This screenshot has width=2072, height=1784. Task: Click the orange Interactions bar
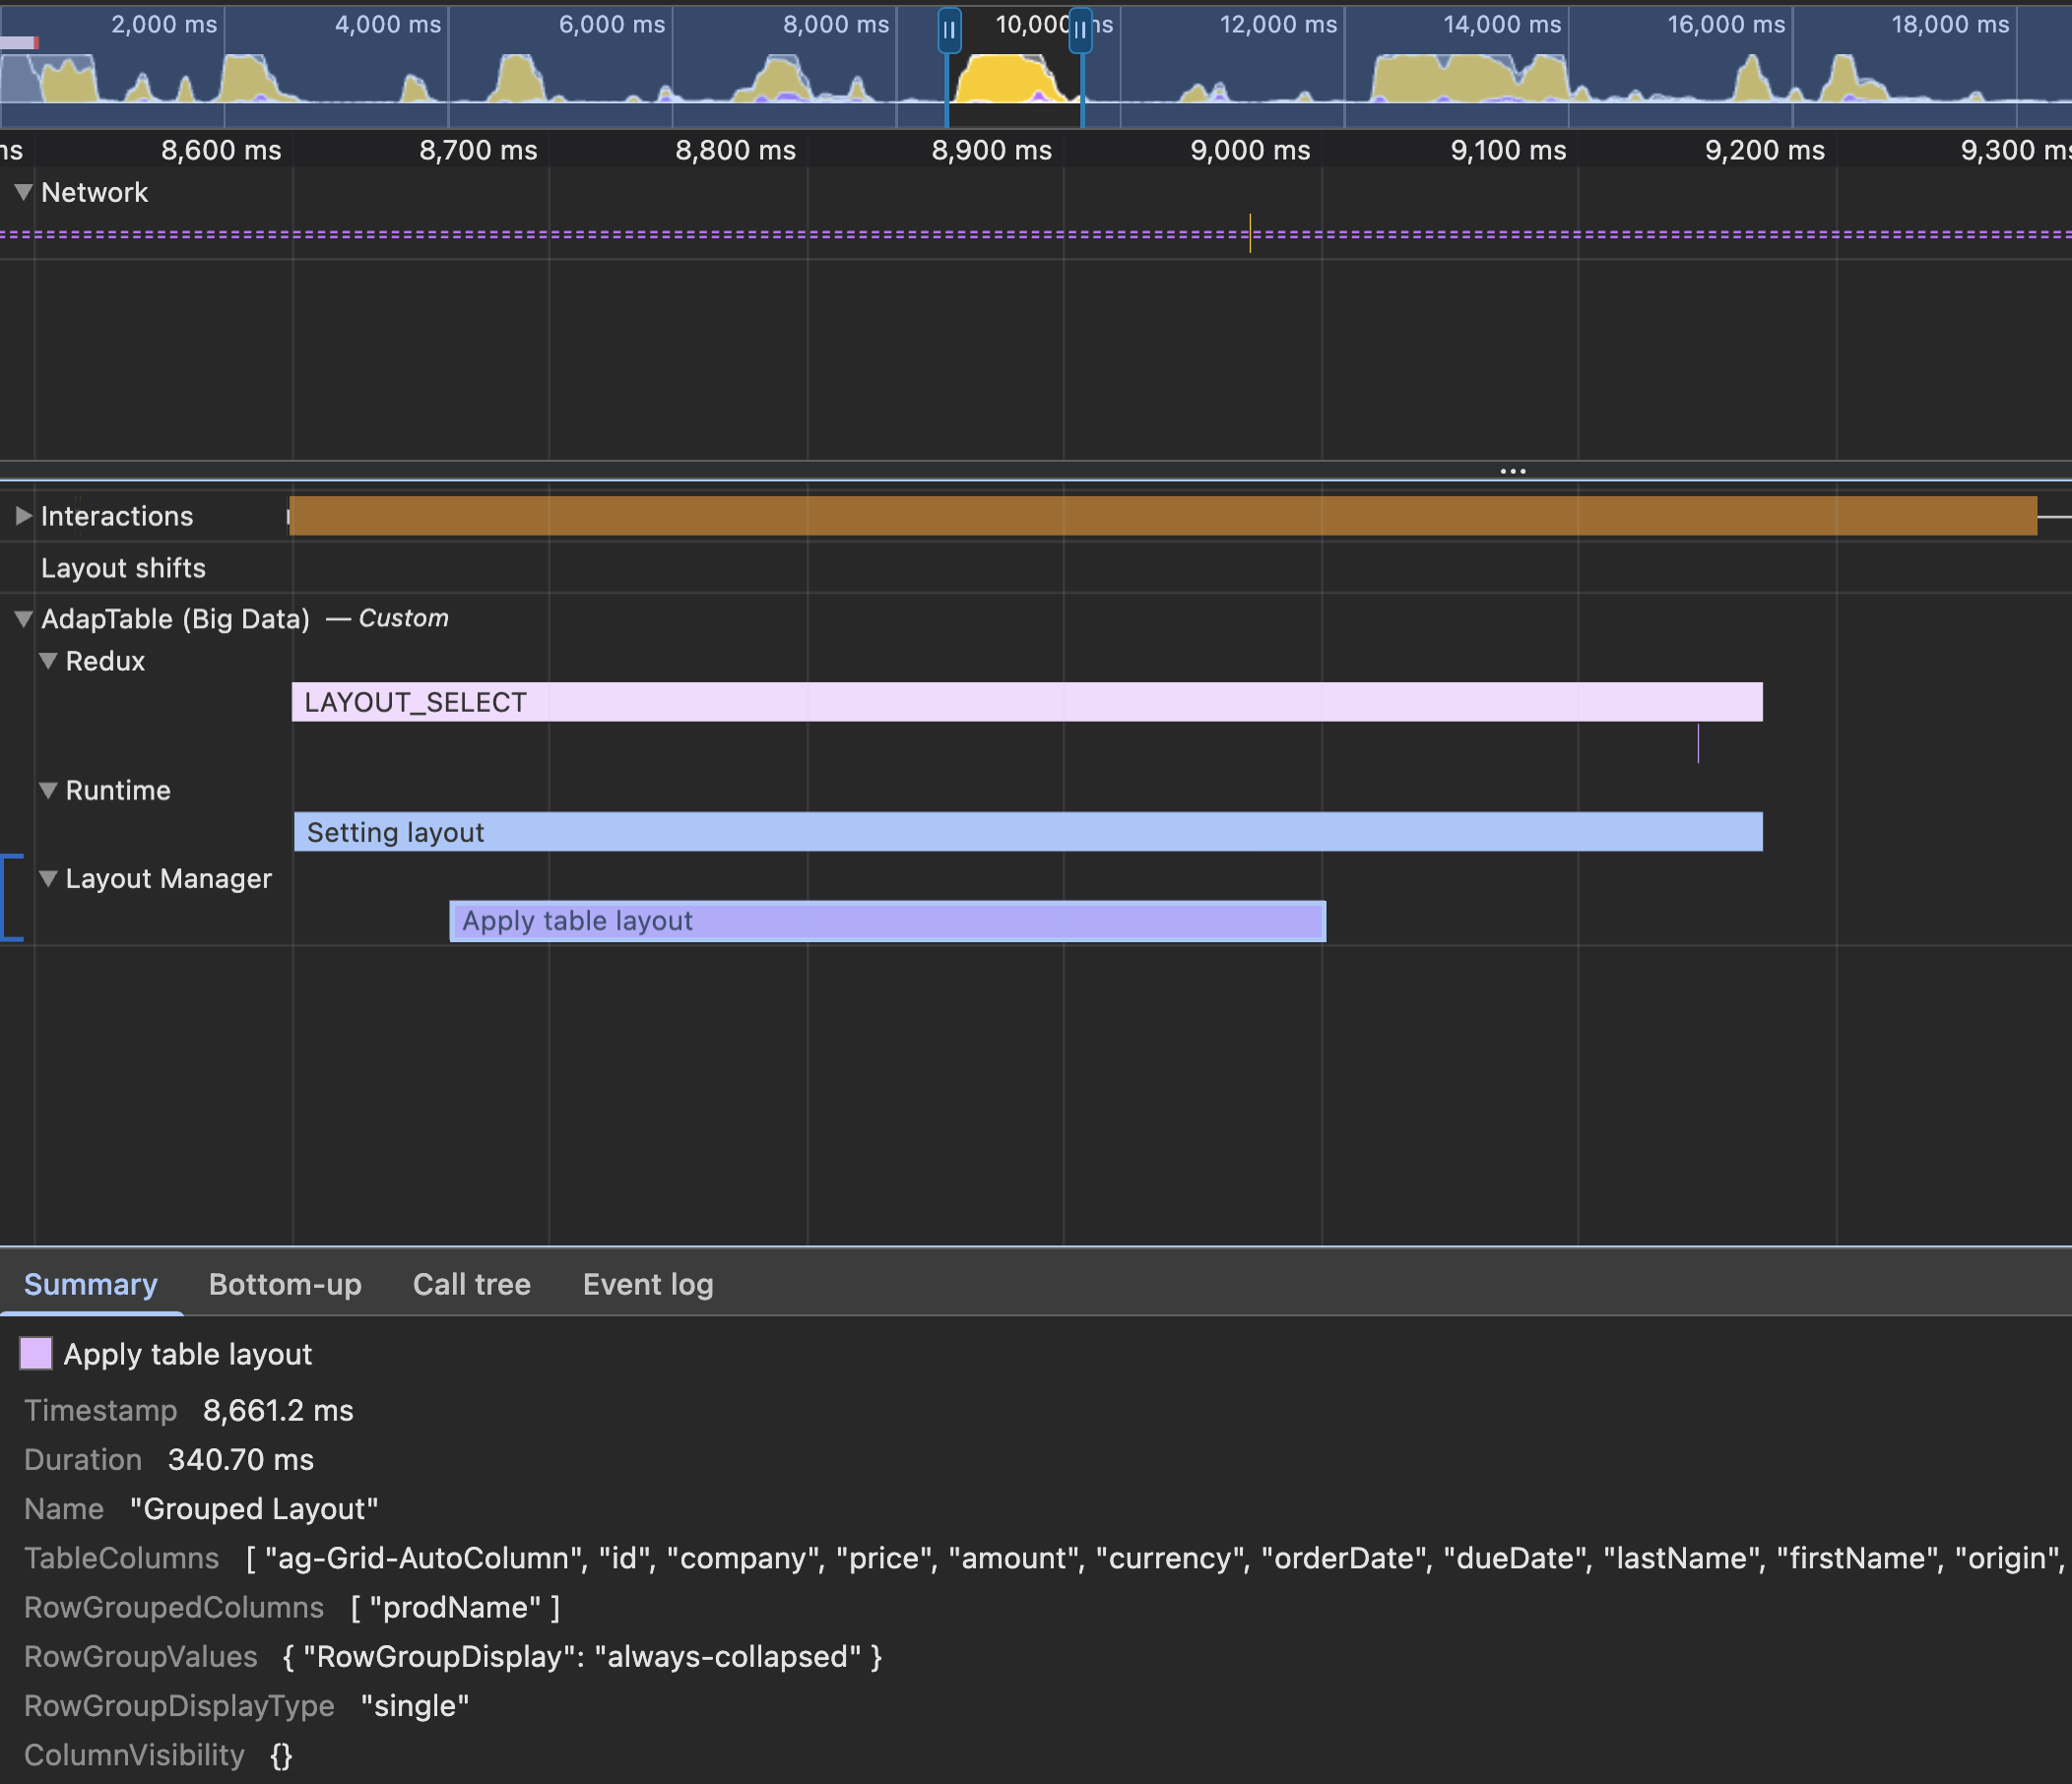(1162, 516)
